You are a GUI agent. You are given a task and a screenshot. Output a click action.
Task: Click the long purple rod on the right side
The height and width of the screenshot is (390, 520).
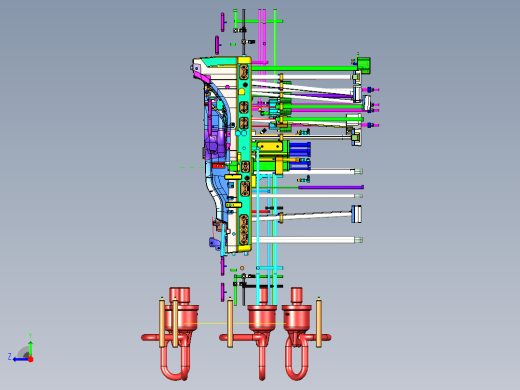[x=331, y=187]
